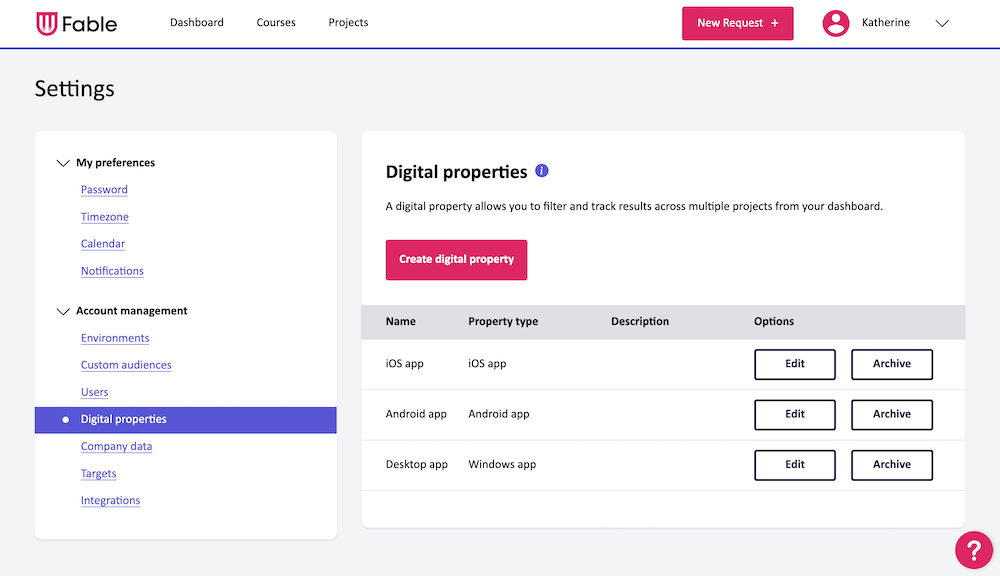This screenshot has height=576, width=1000.
Task: Click the Options column header
Action: click(774, 321)
